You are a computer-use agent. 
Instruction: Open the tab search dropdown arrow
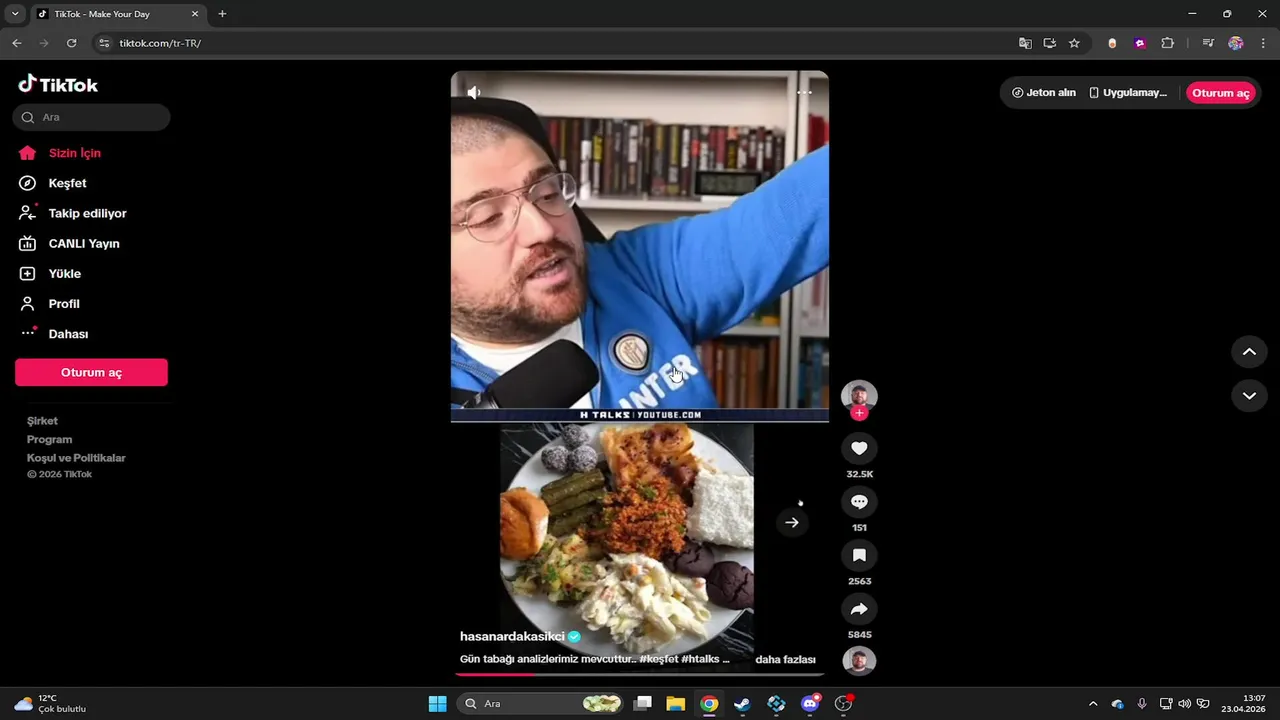point(15,14)
